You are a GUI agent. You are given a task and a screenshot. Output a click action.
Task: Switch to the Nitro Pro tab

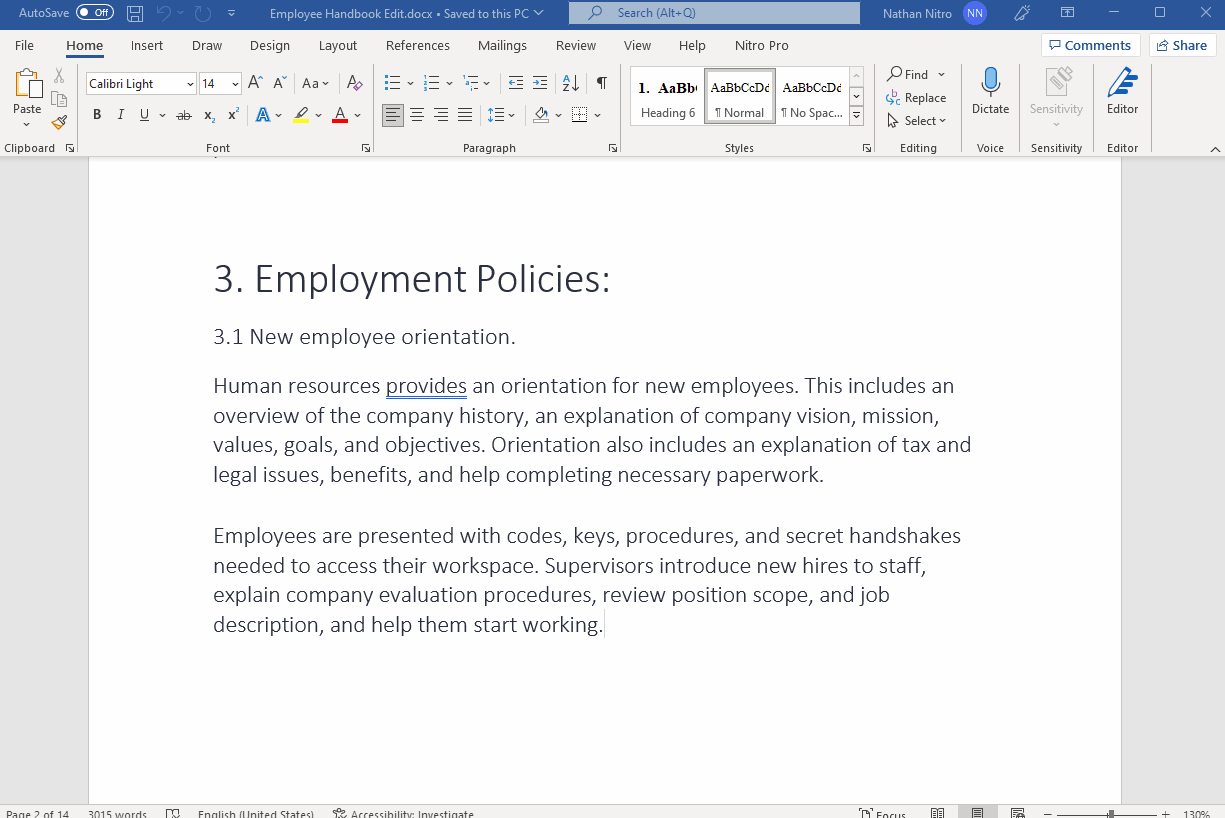coord(761,45)
